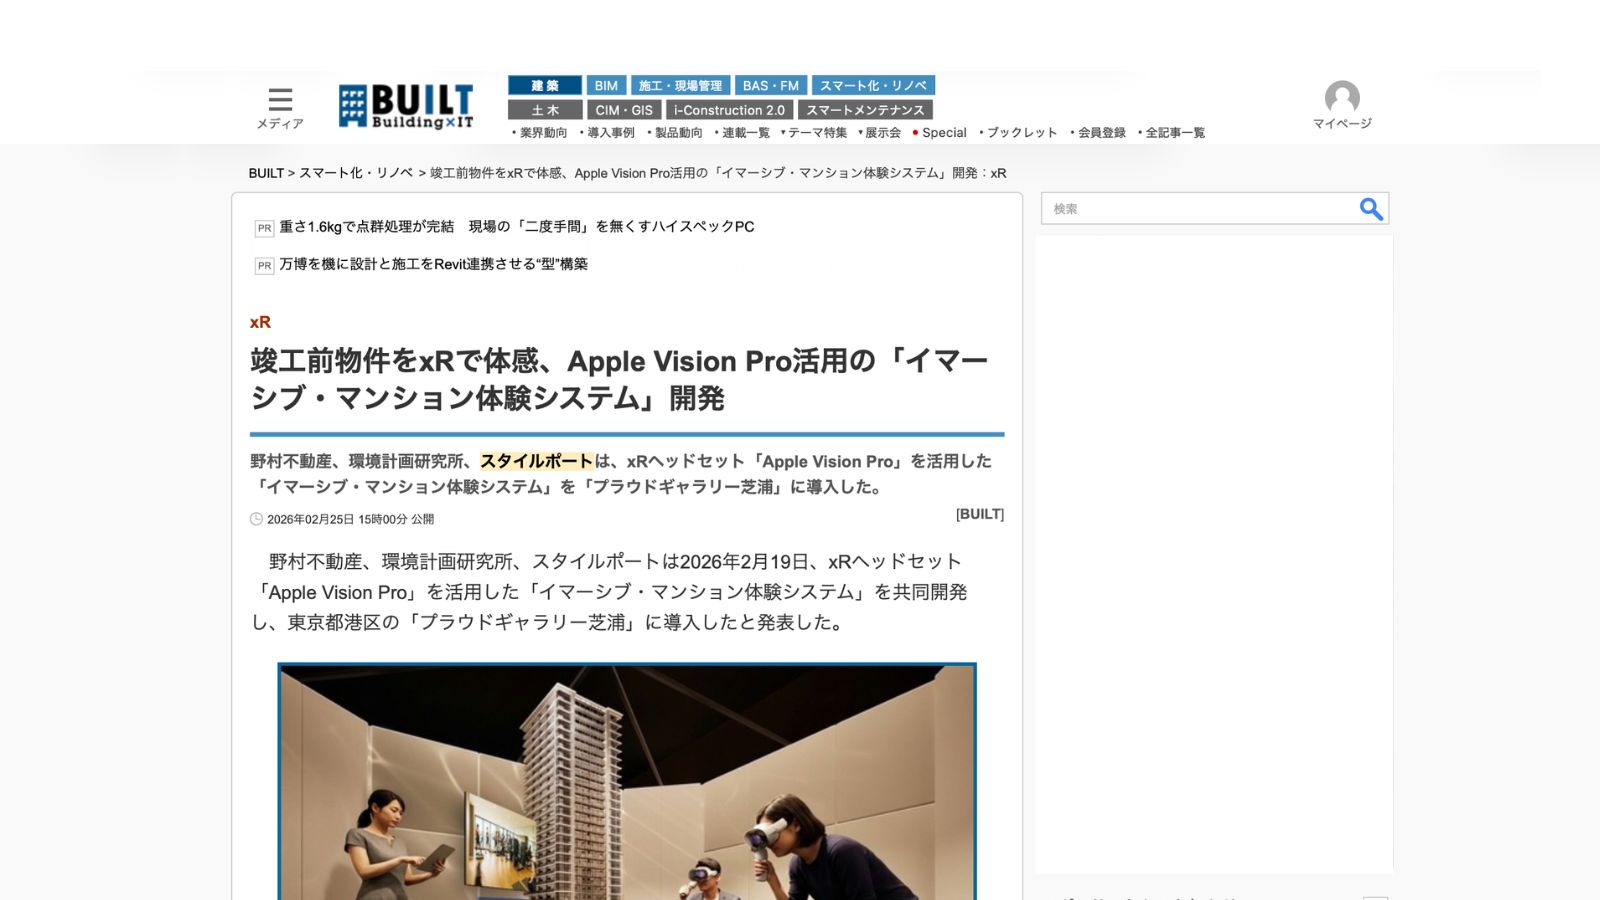Click the red xR category label

coord(260,322)
